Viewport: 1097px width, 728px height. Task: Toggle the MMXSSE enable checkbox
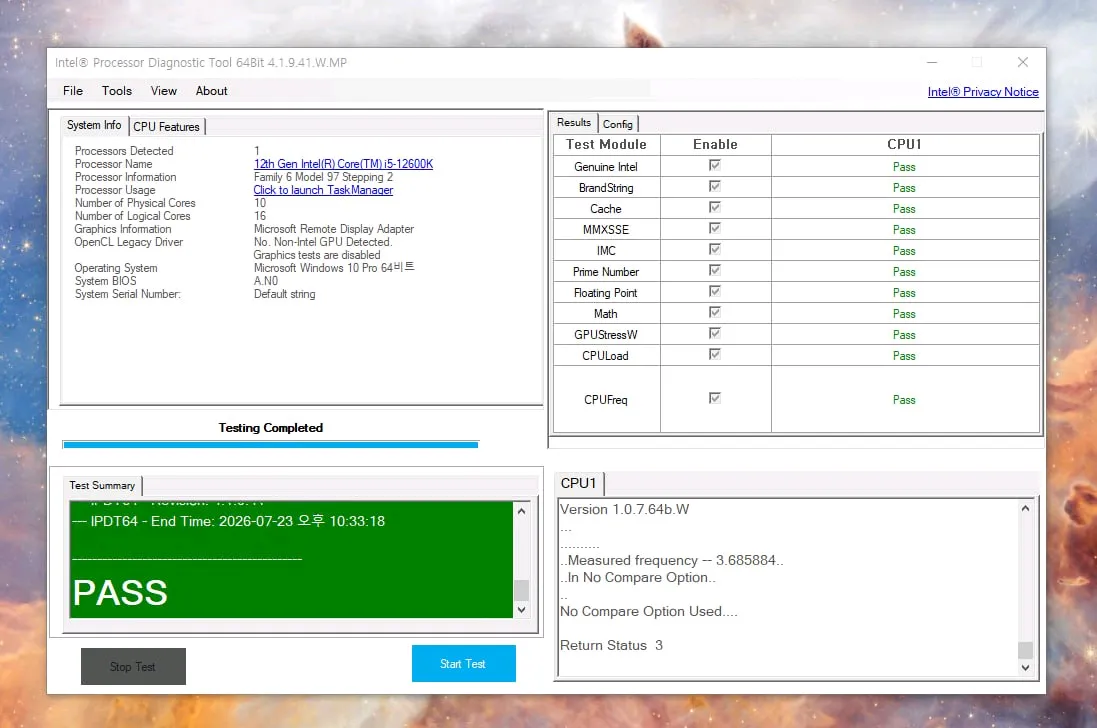pyautogui.click(x=714, y=228)
